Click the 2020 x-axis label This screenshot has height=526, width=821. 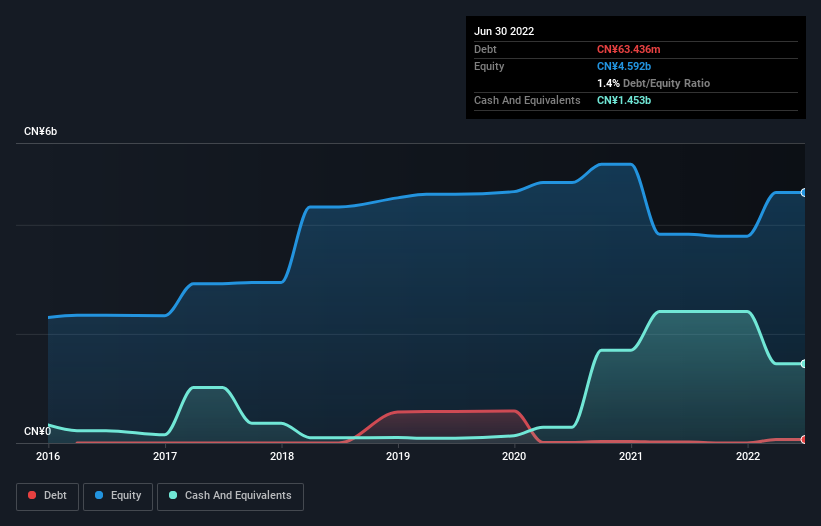pos(514,456)
